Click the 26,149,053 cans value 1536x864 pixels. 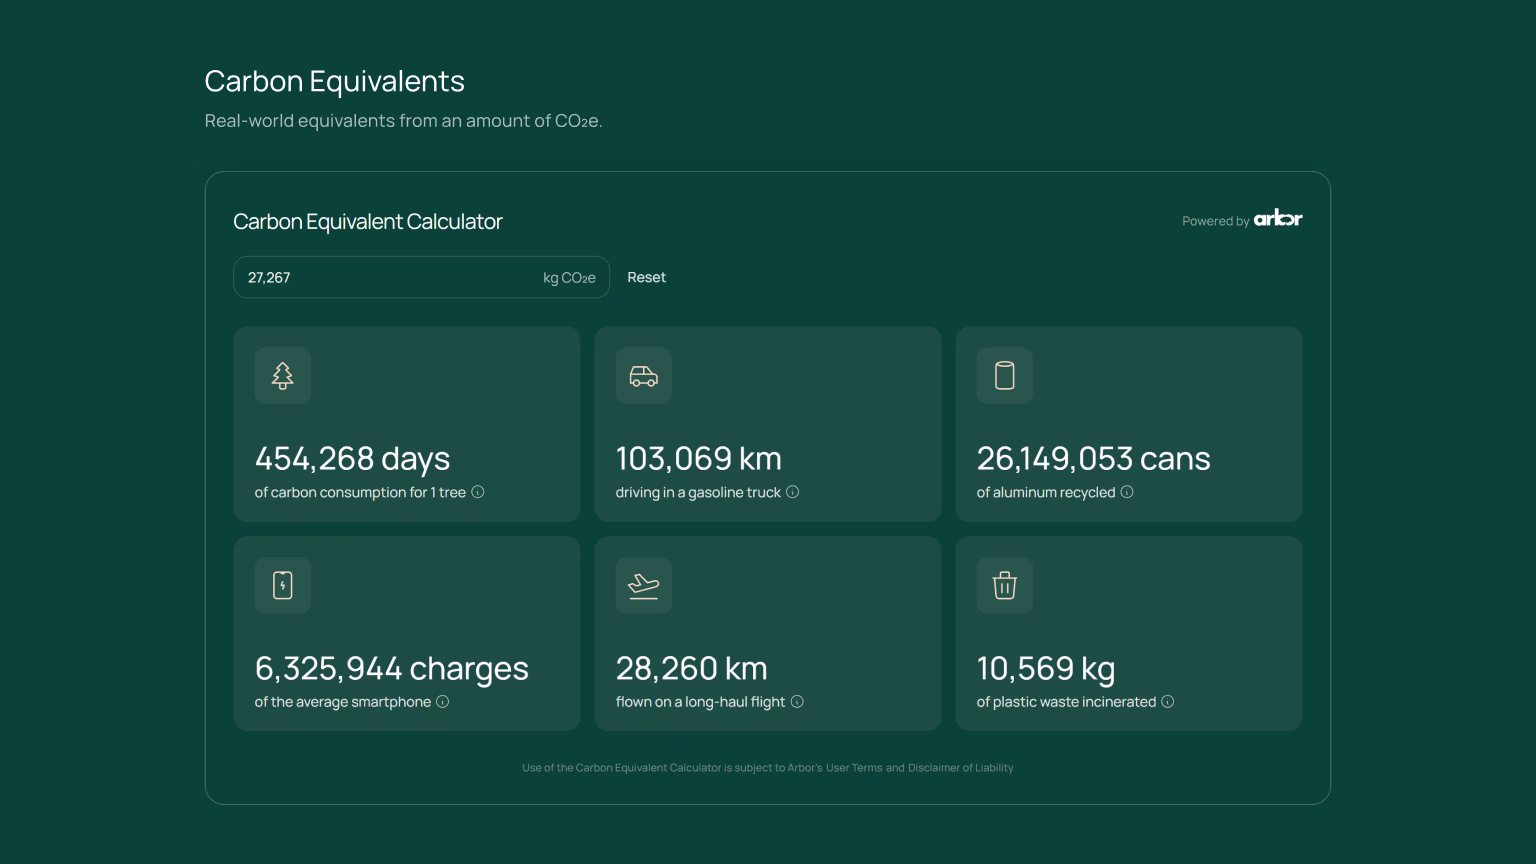point(1094,459)
